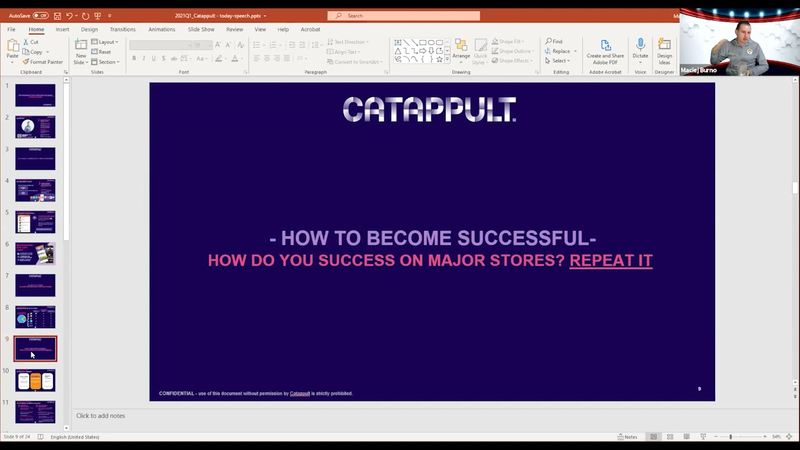Click the Replace button
Viewport: 800px width, 450px height.
pos(558,51)
